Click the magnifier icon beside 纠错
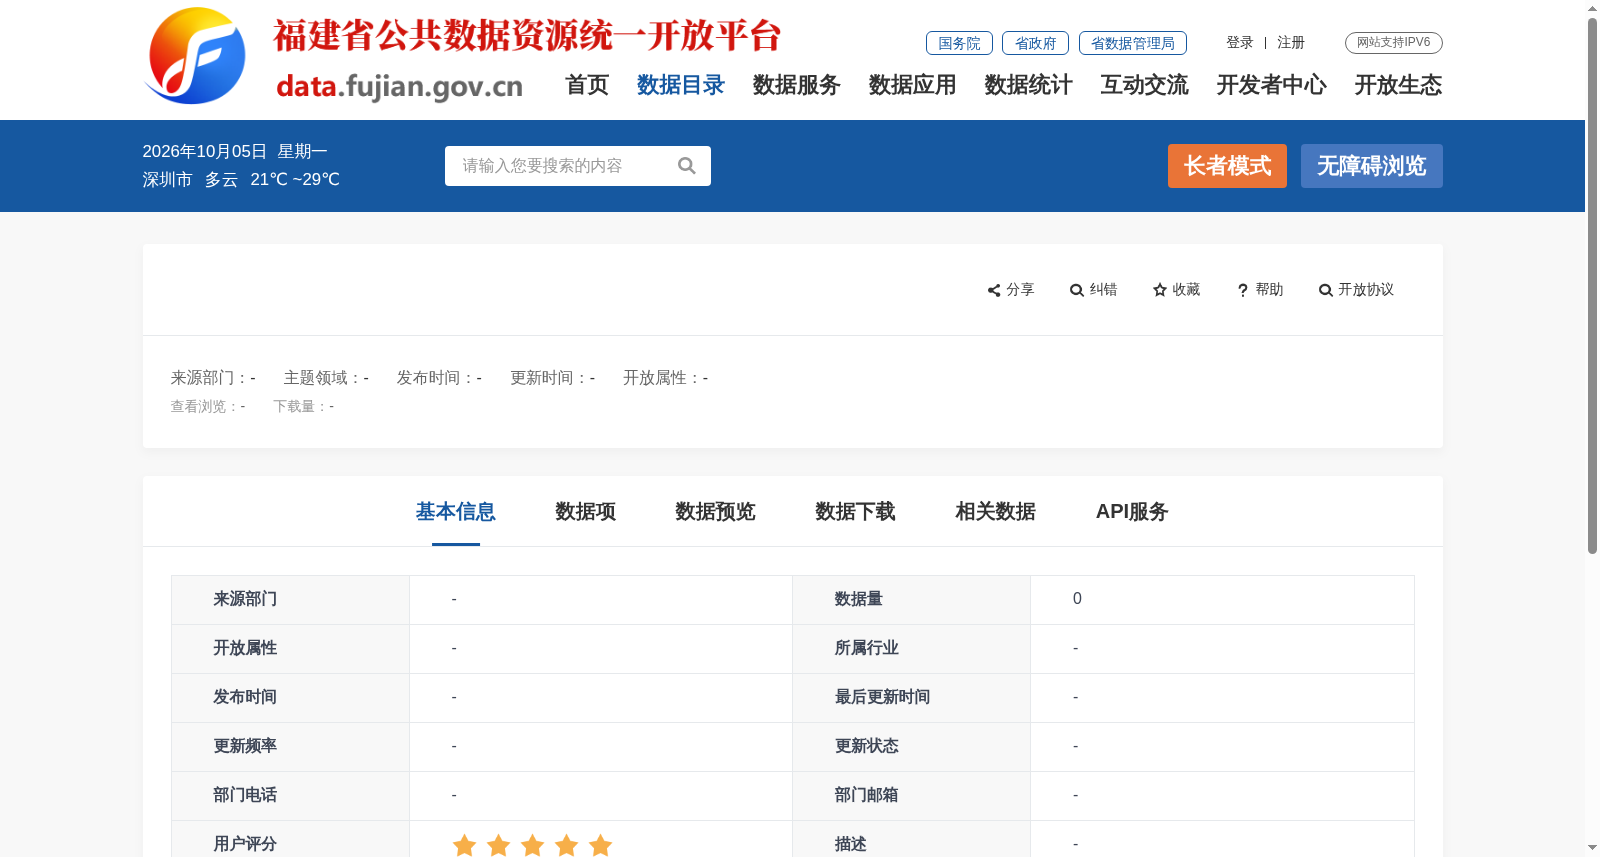Screen dimensions: 1600x857 click(1077, 290)
